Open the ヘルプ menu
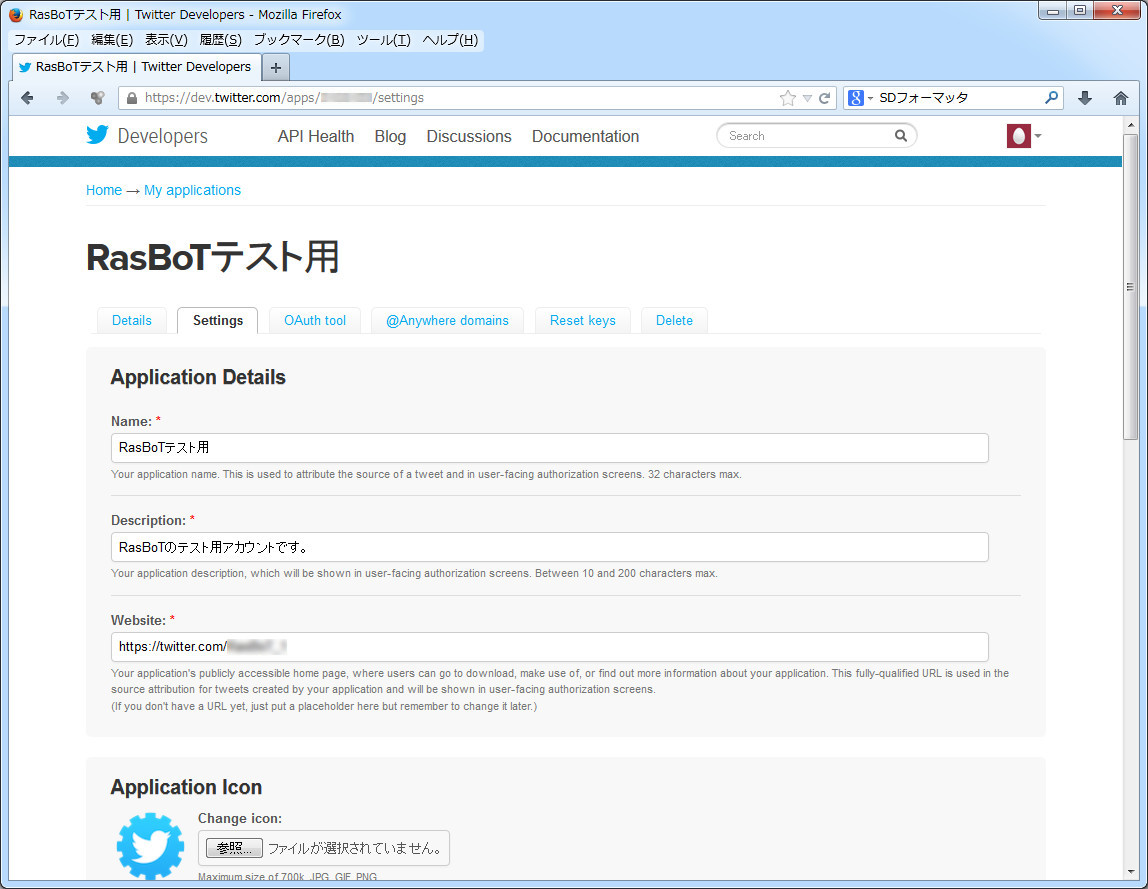This screenshot has height=889, width=1148. point(450,40)
